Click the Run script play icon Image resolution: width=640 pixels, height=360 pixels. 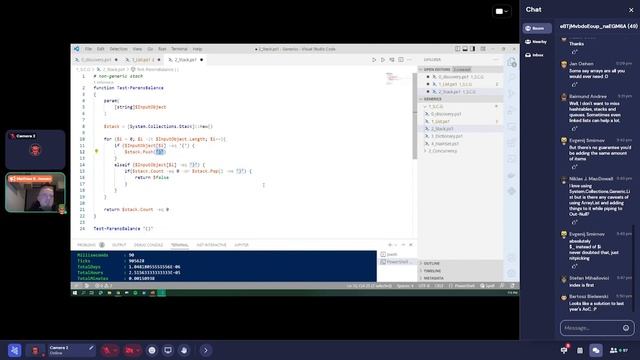point(374,60)
